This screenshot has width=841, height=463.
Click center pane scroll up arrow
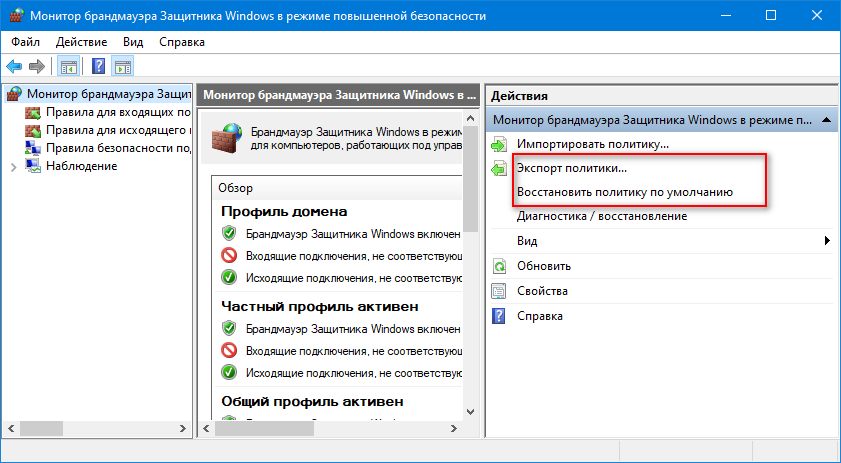click(x=470, y=119)
